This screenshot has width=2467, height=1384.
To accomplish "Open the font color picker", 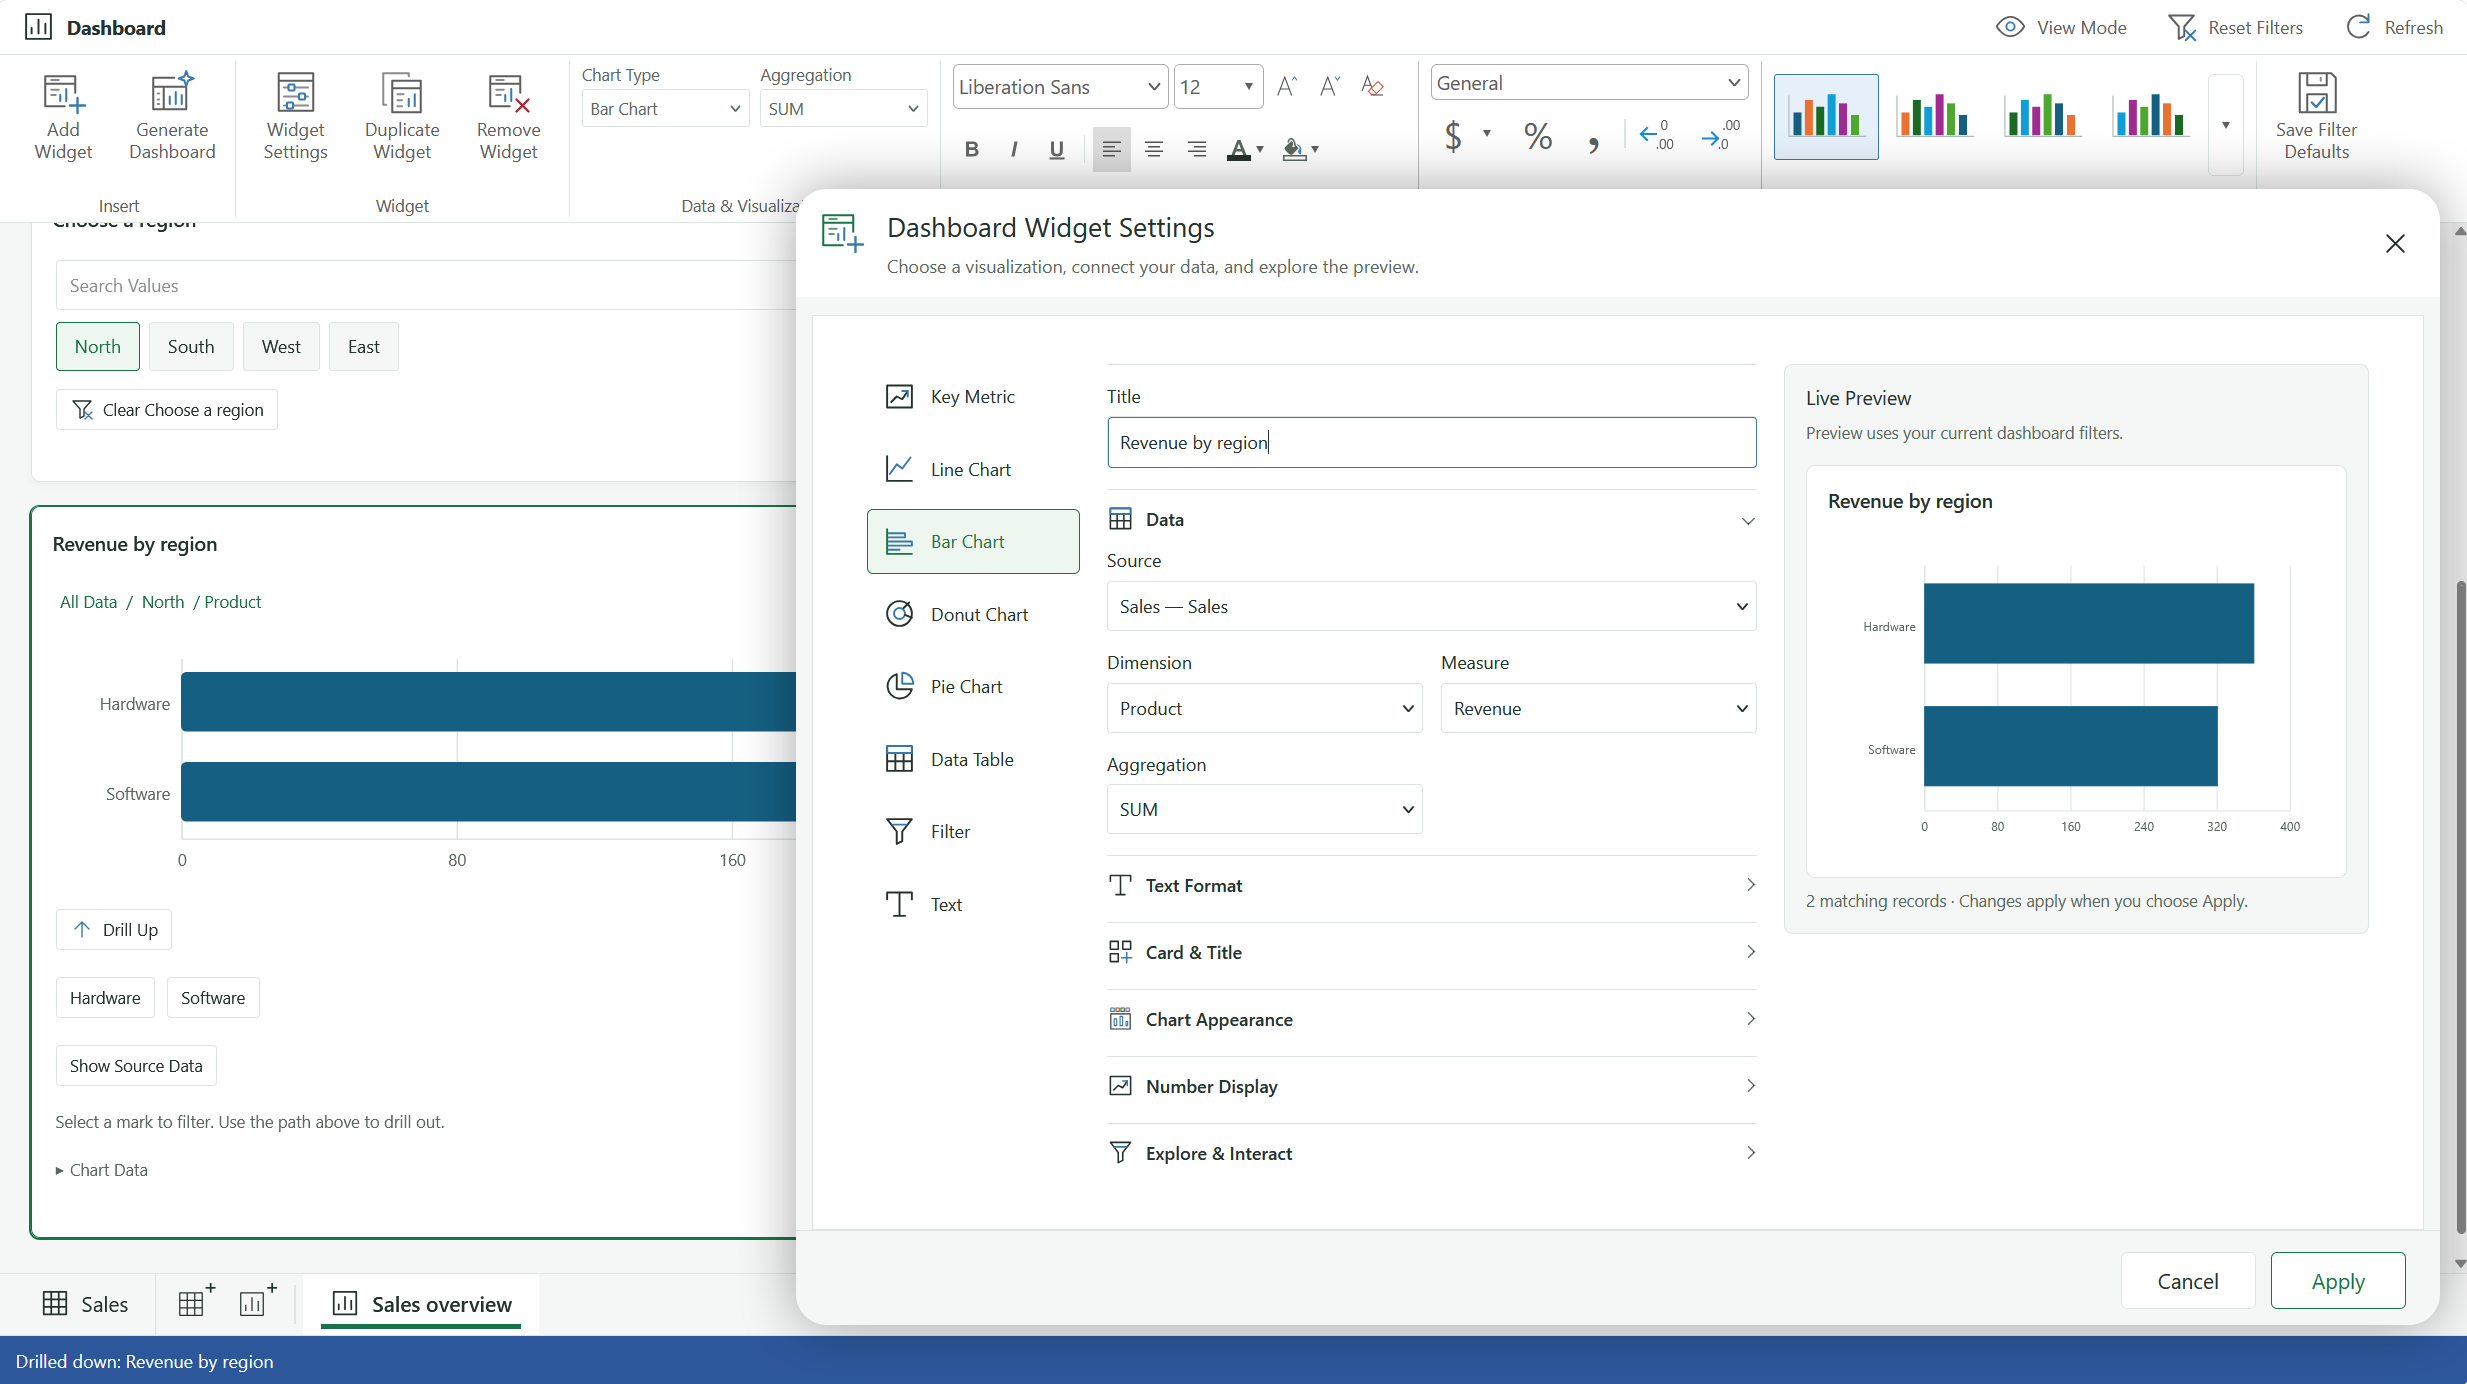I will pos(1246,149).
